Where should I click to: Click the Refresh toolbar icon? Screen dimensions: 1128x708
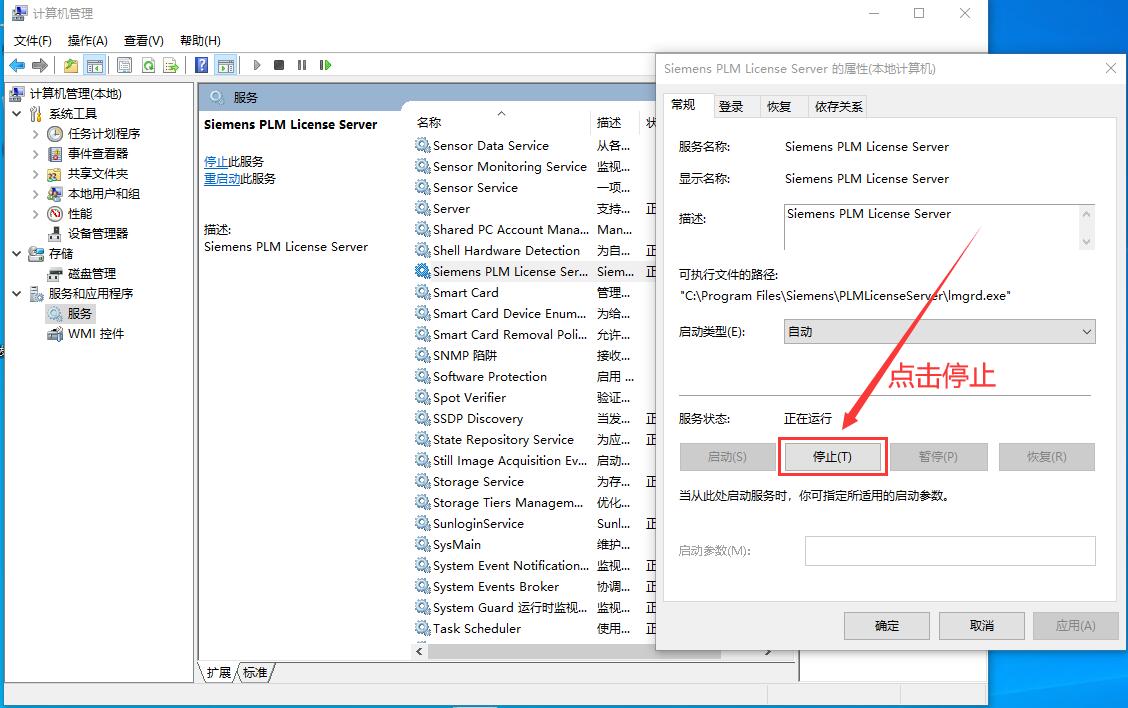point(148,65)
